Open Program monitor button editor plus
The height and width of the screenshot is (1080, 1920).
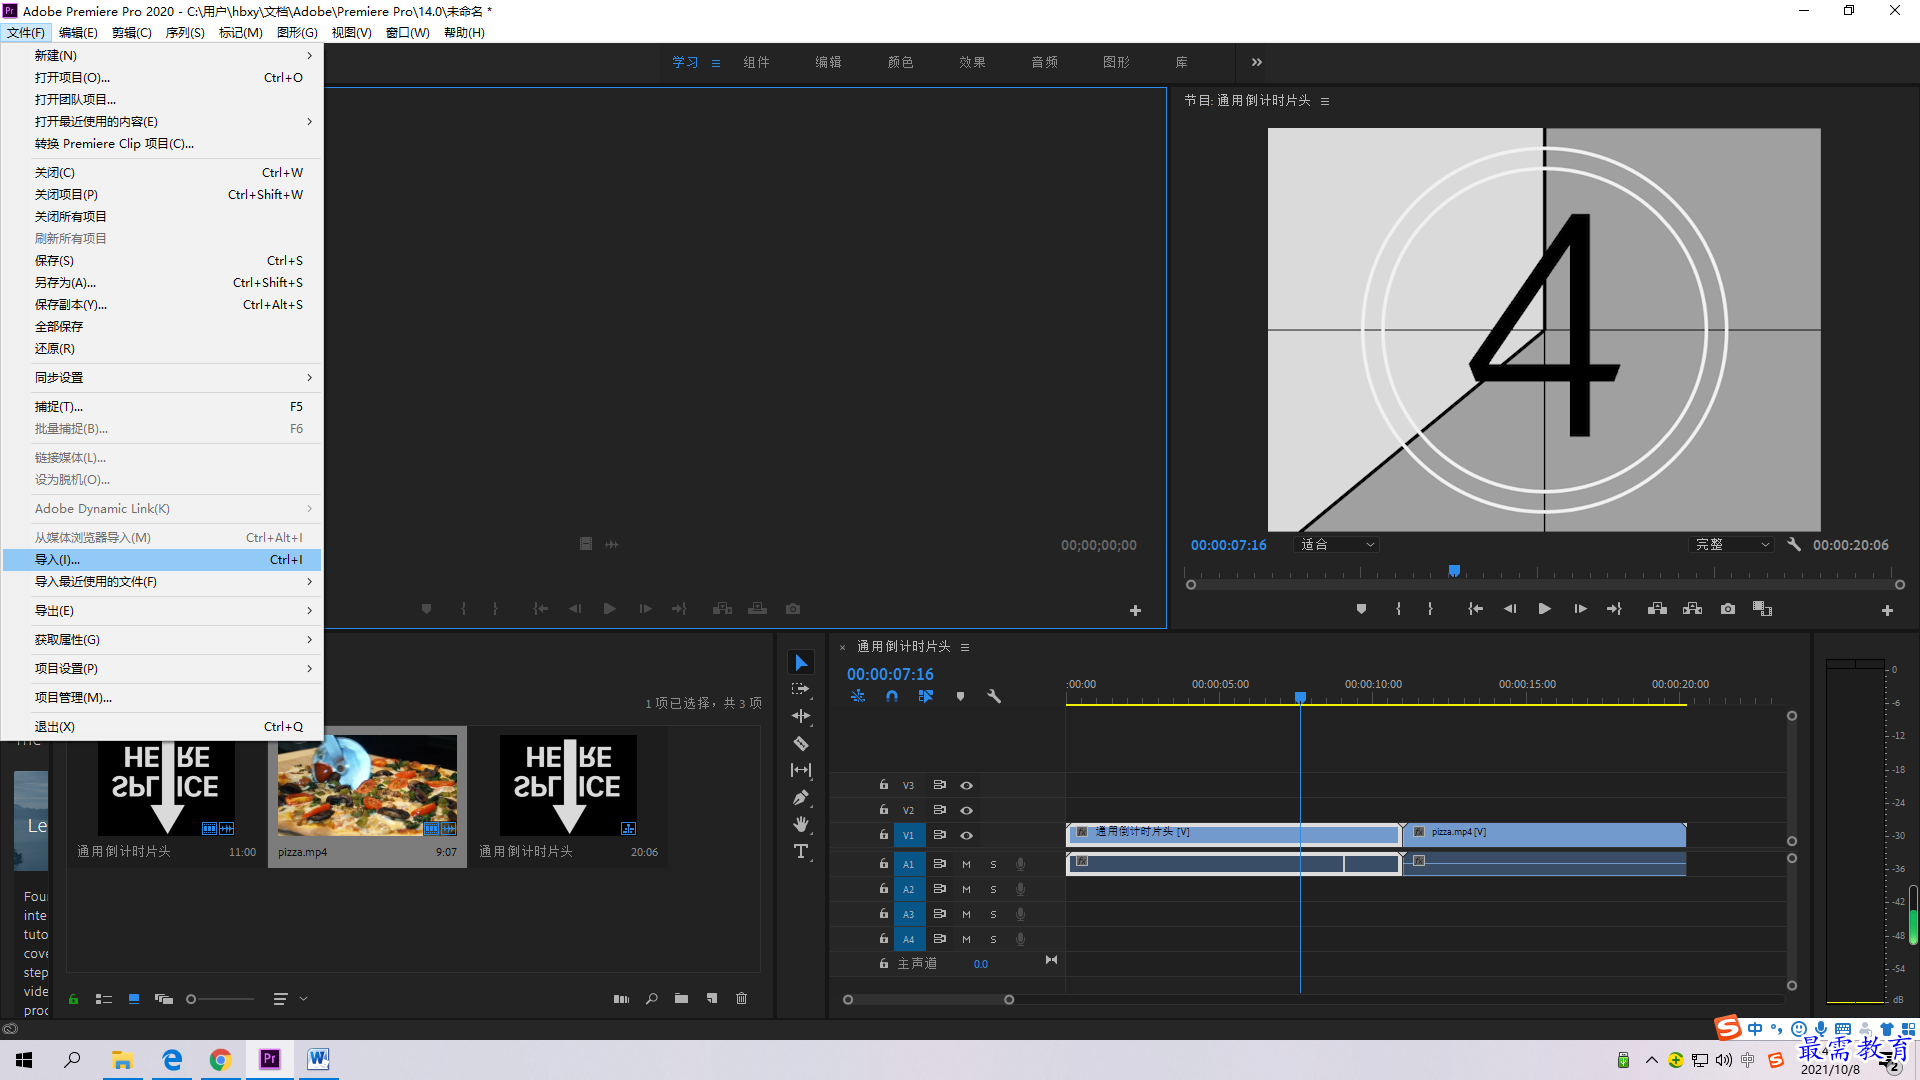(x=1887, y=610)
